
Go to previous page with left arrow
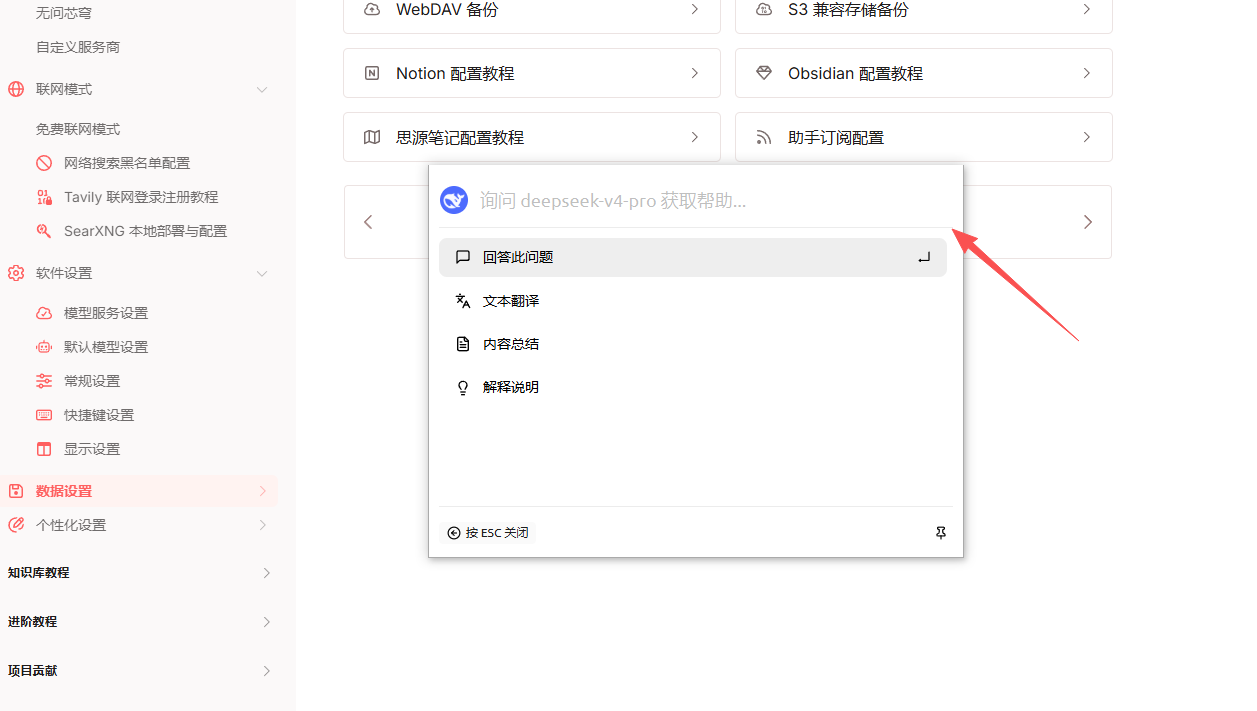click(x=368, y=222)
